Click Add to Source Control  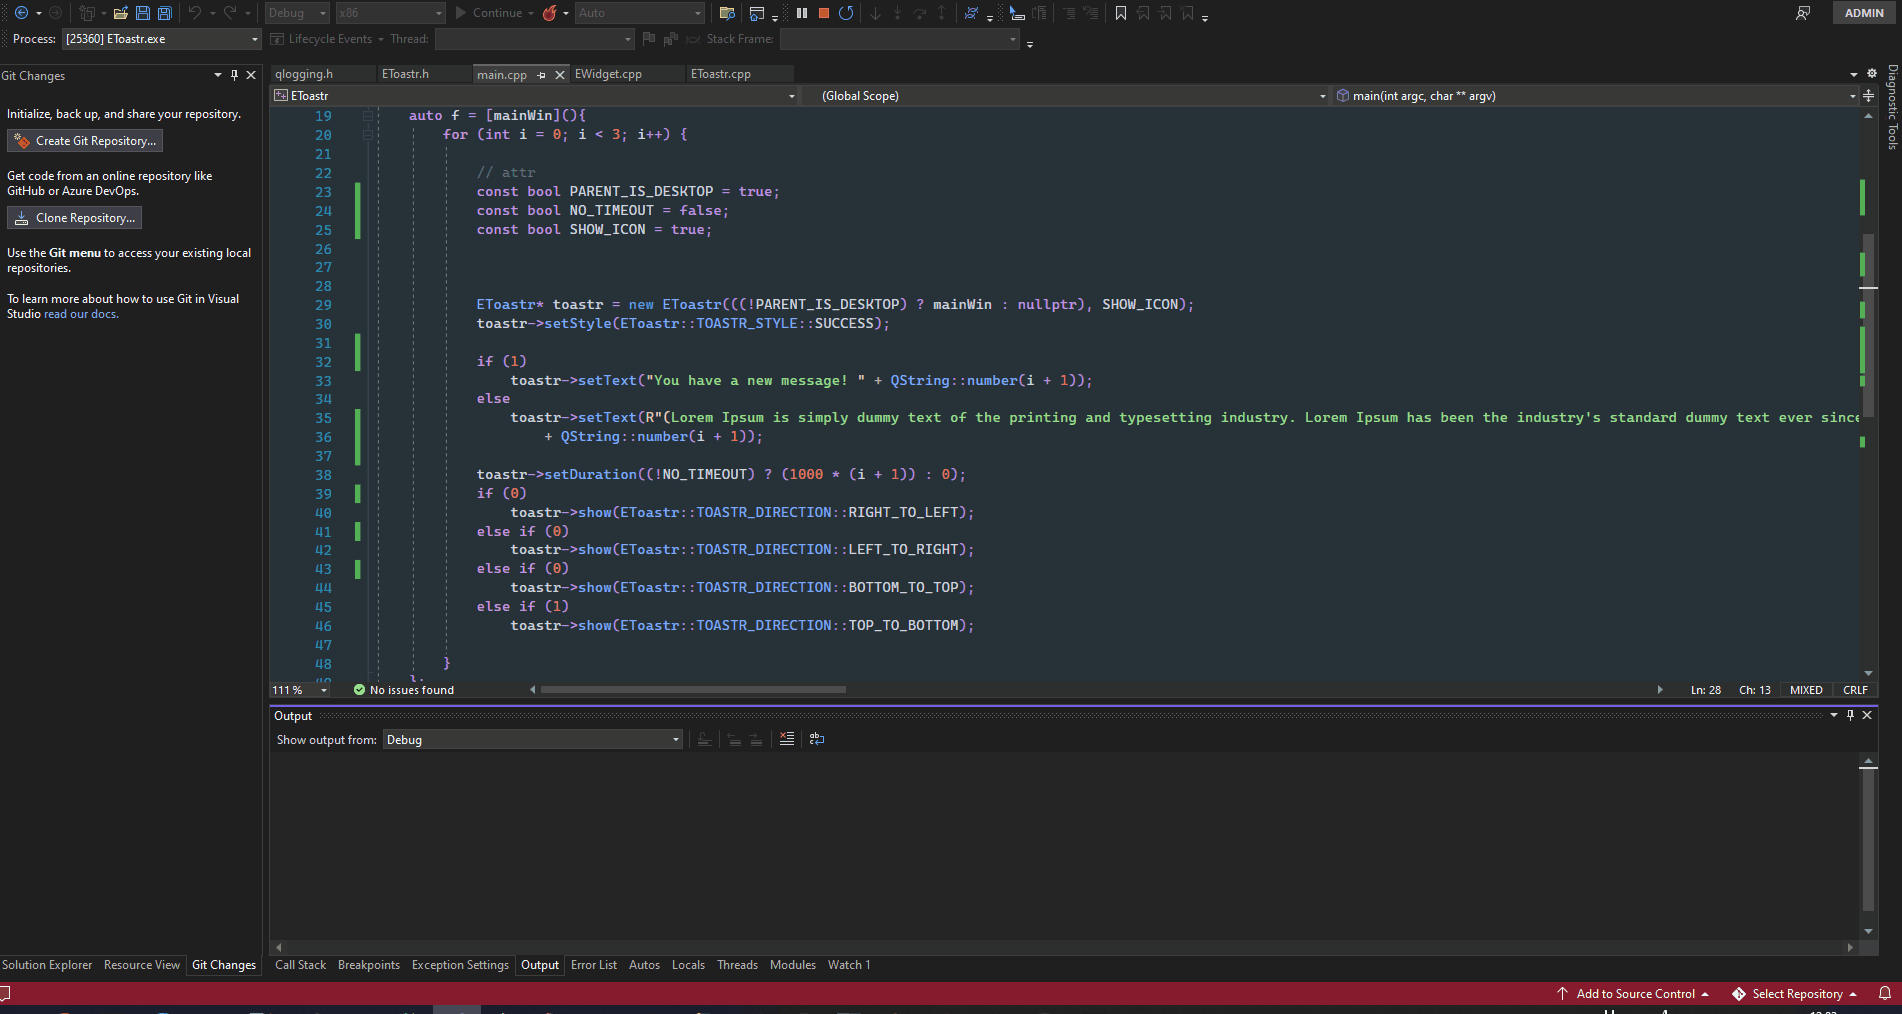tap(1633, 994)
